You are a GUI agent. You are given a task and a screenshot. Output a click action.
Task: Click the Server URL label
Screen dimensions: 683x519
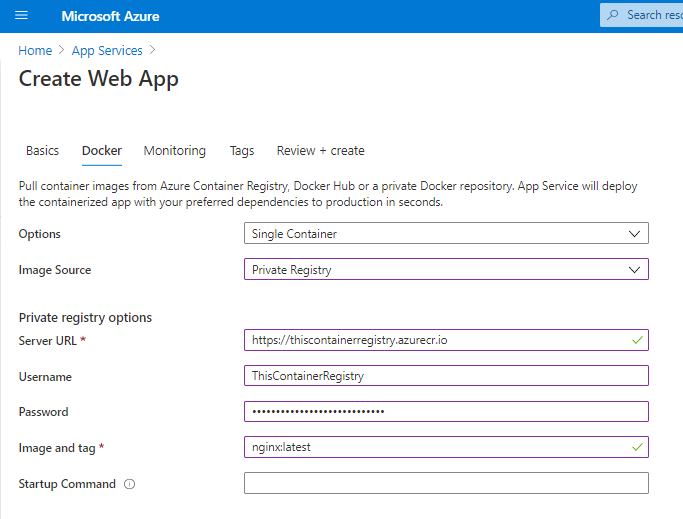tap(47, 341)
